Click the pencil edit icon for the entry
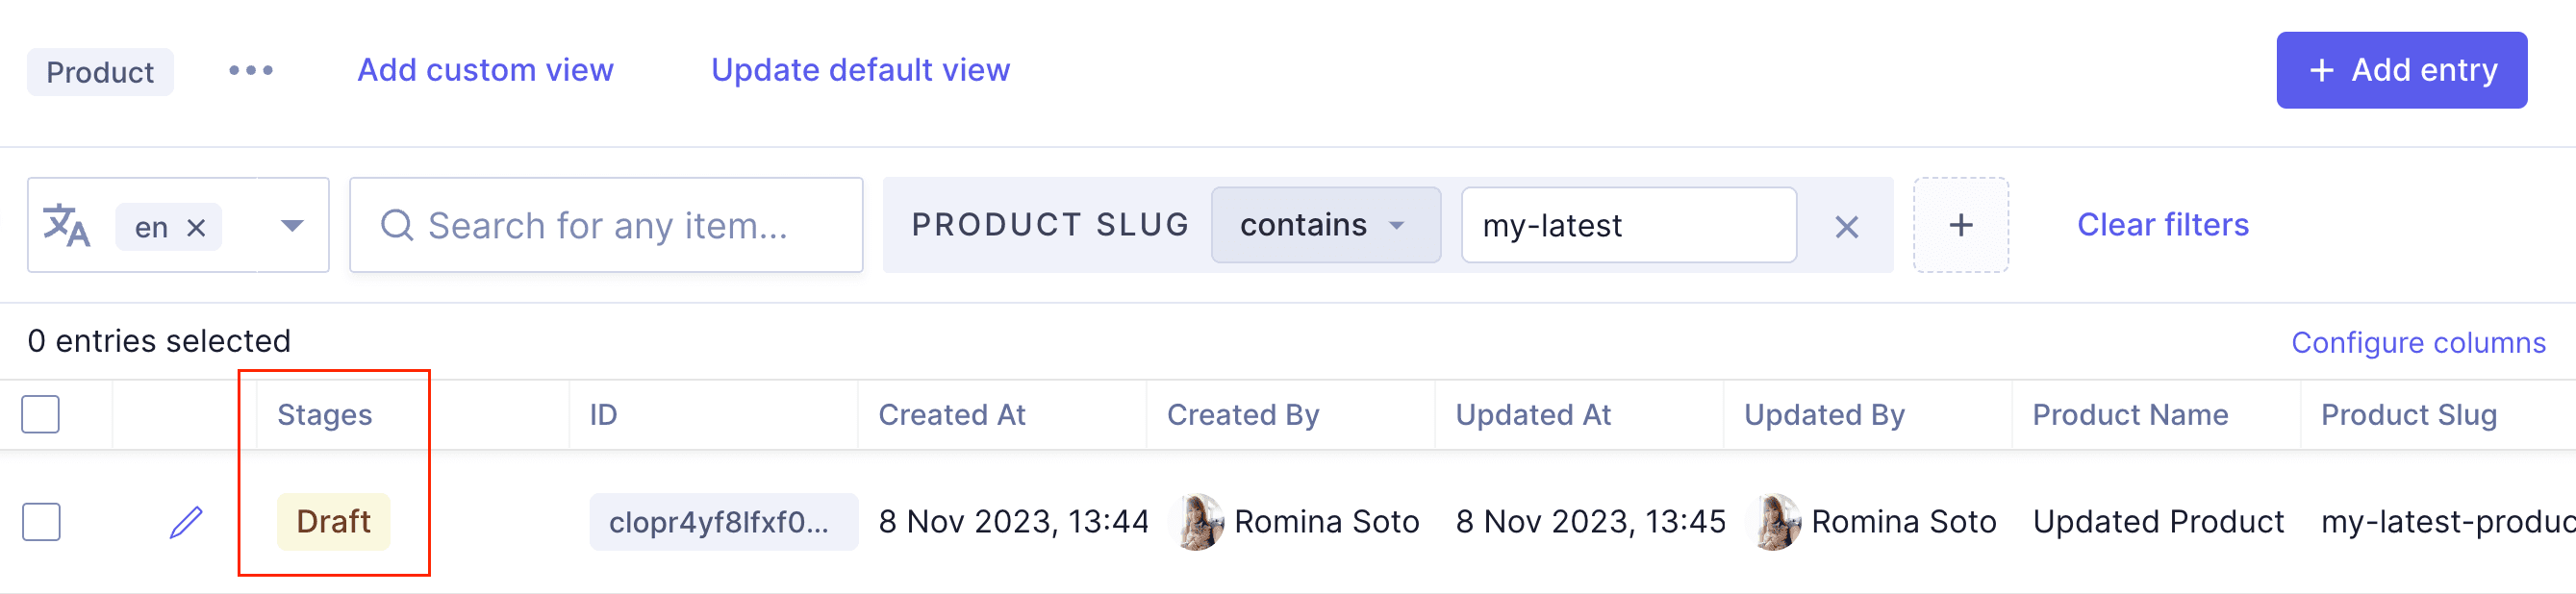This screenshot has width=2576, height=594. (186, 522)
